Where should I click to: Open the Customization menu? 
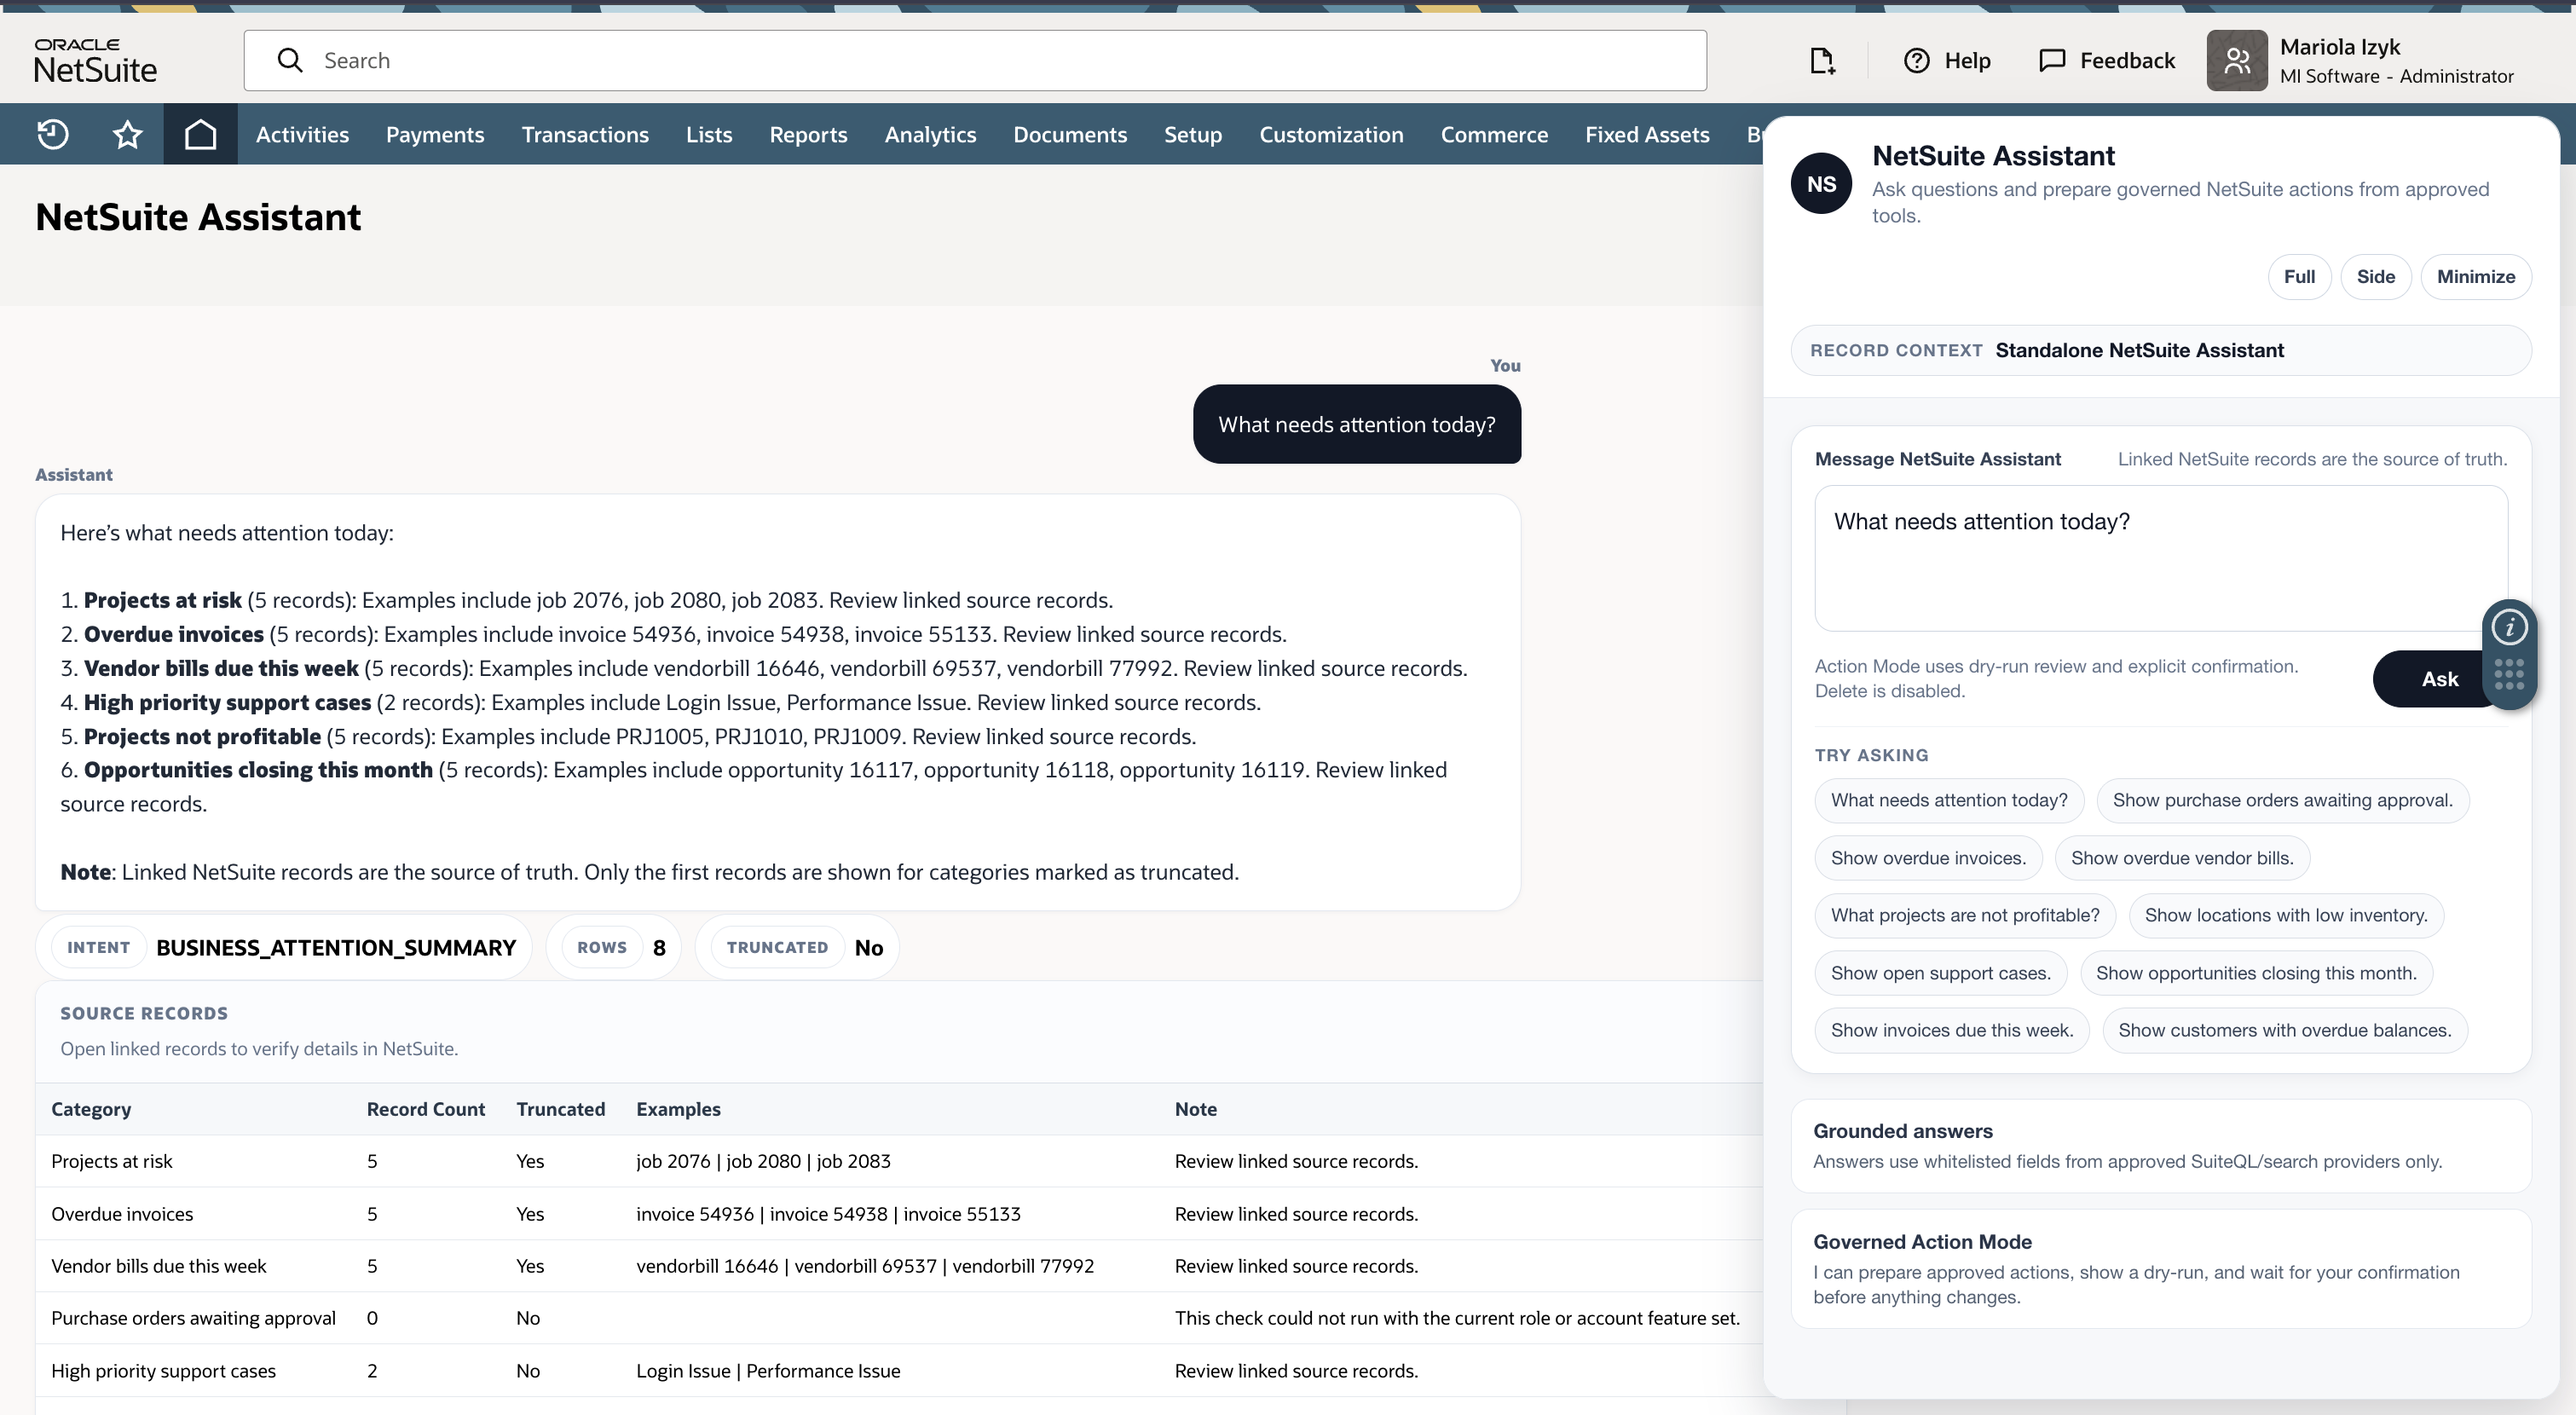point(1331,134)
